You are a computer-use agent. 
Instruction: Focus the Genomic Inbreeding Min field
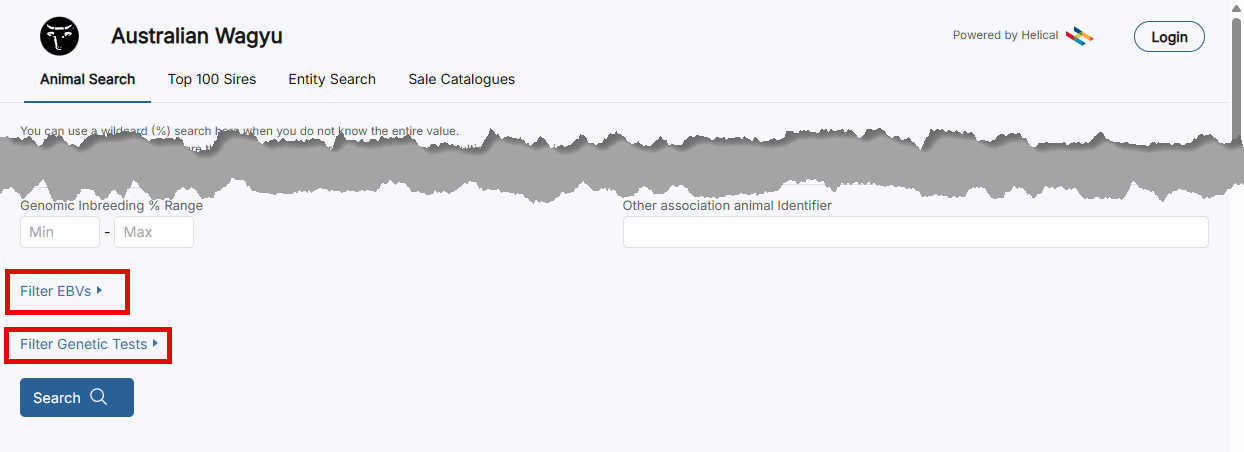click(x=60, y=232)
